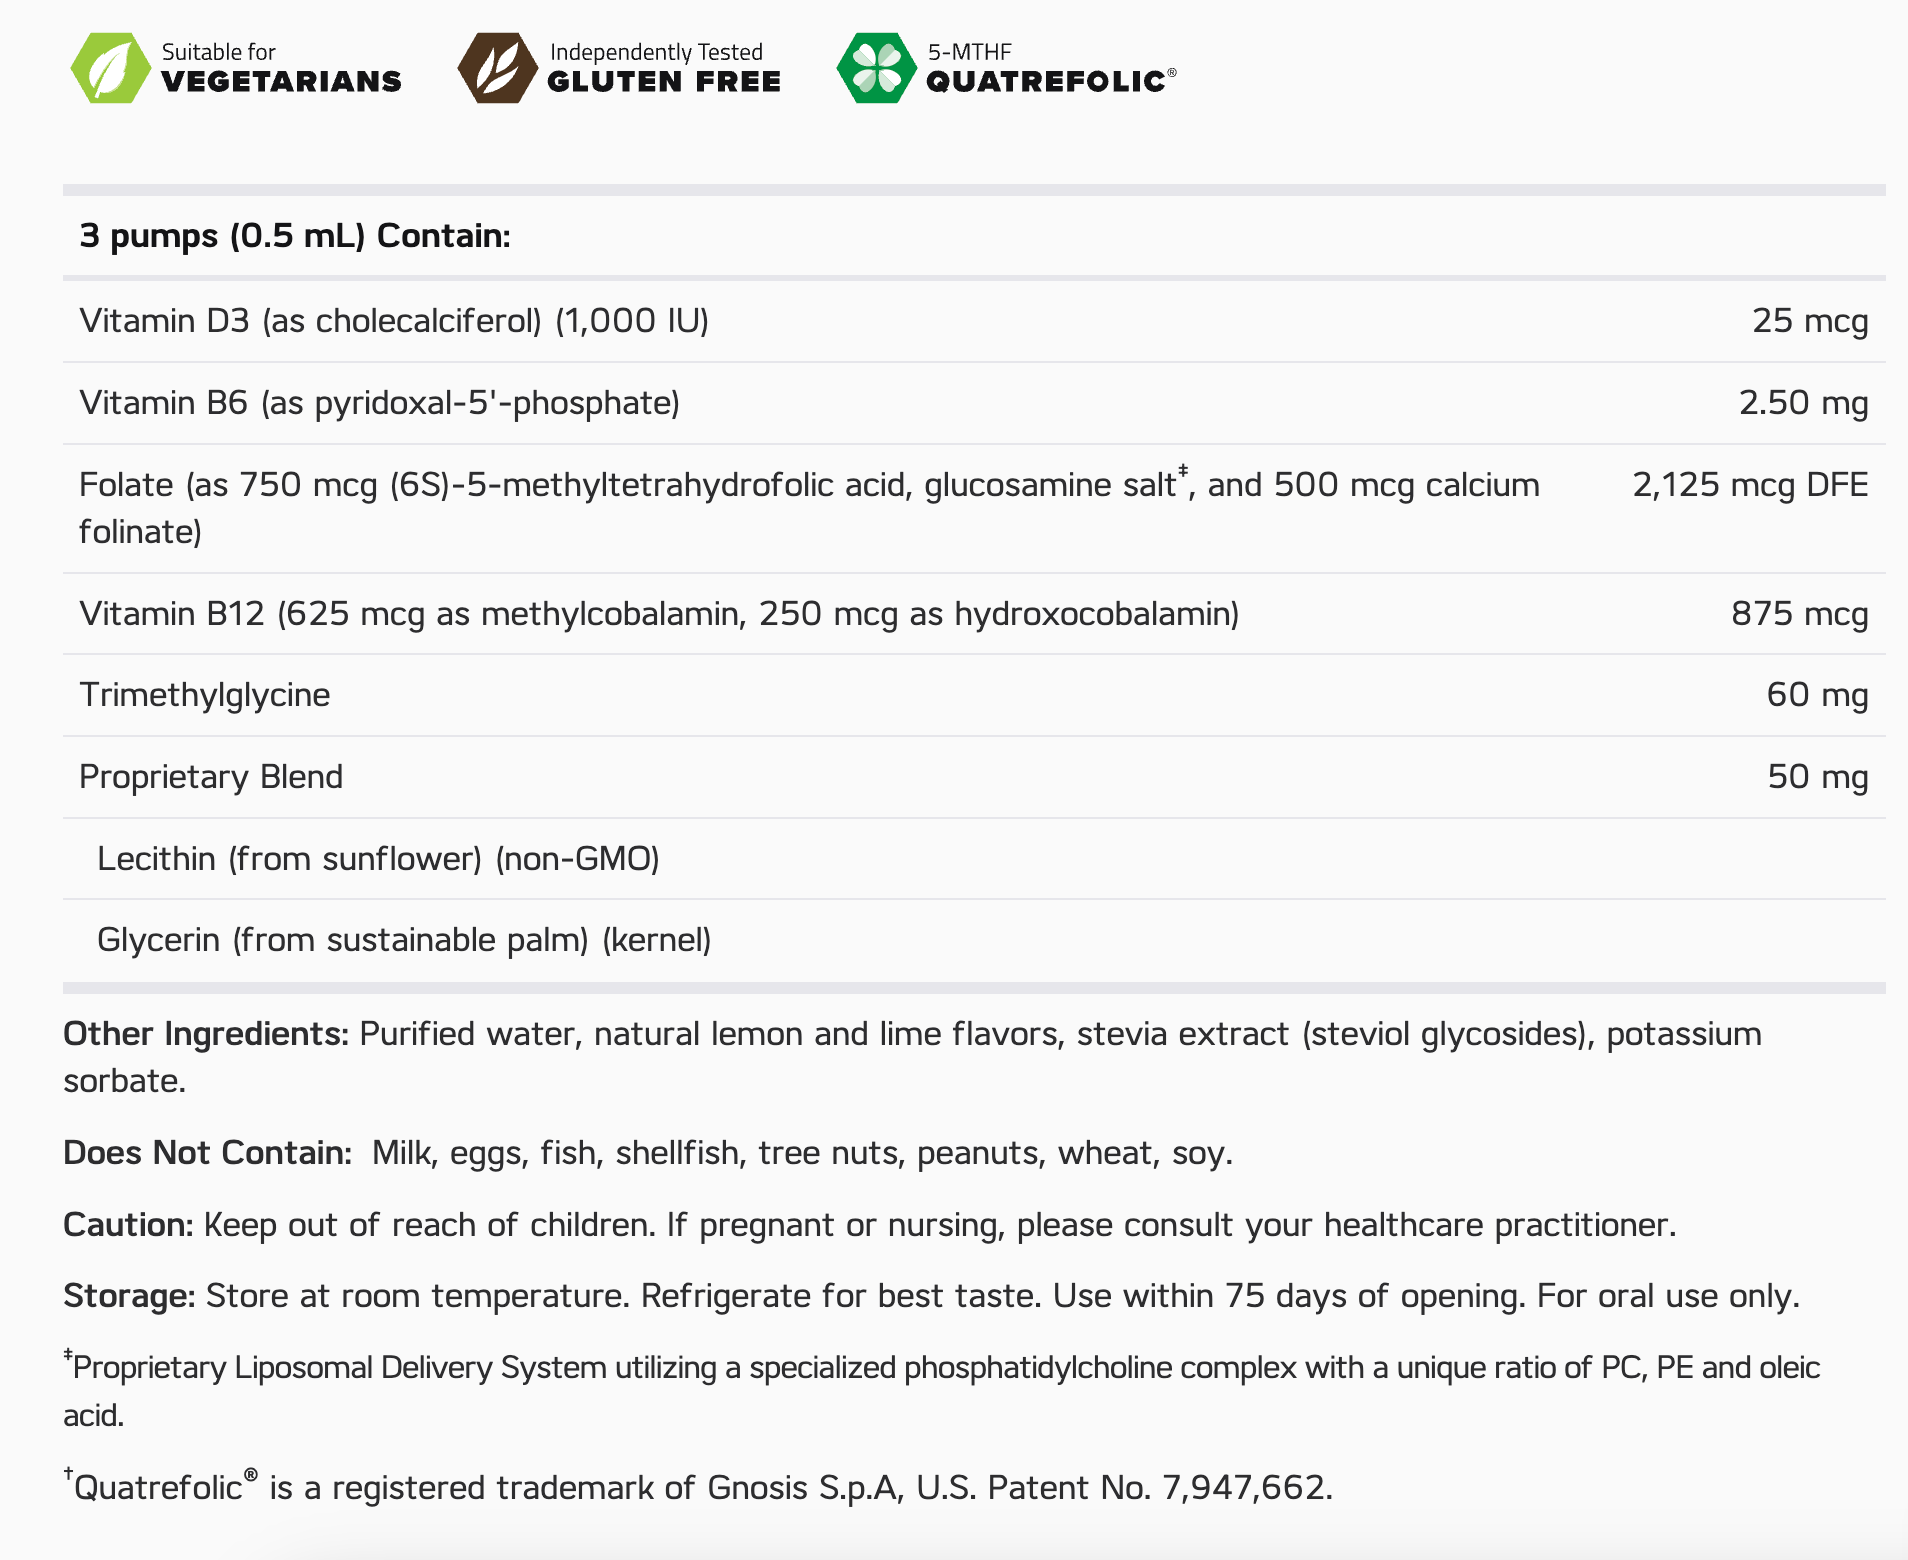Click the Quatrefolic trademark footnote text
This screenshot has height=1560, width=1908.
pyautogui.click(x=700, y=1488)
